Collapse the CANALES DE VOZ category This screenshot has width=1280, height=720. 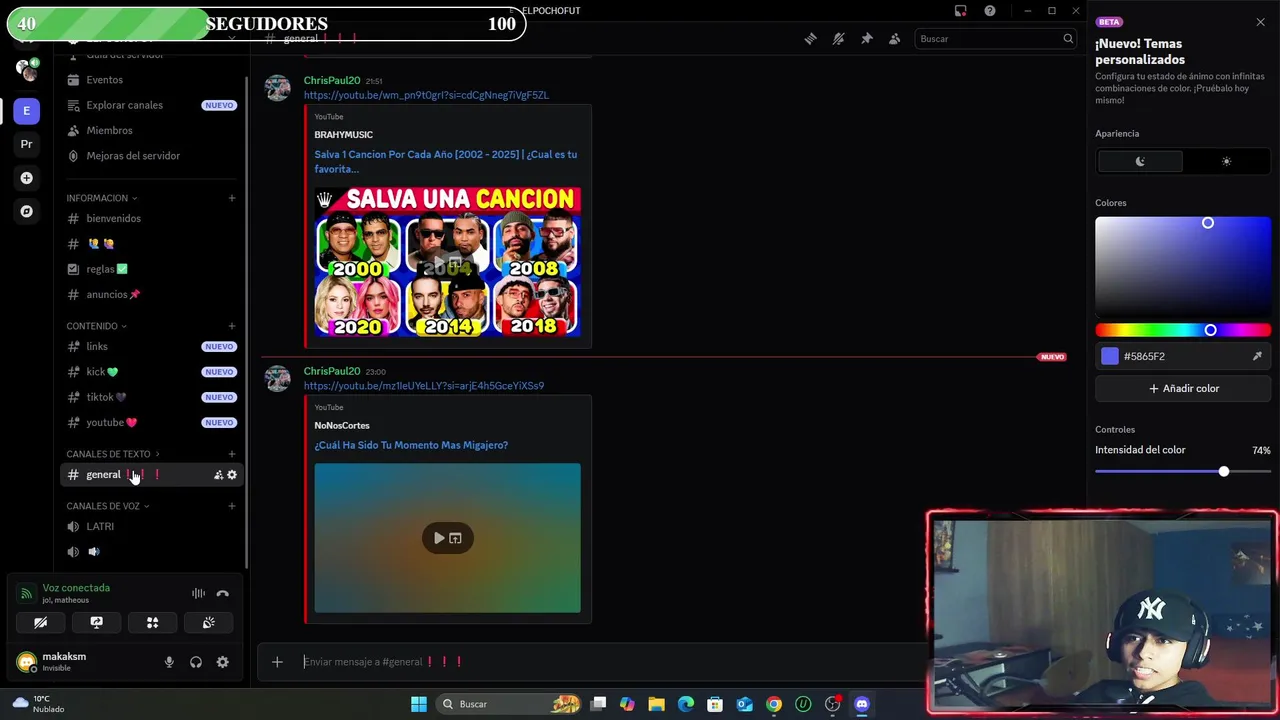(x=108, y=506)
